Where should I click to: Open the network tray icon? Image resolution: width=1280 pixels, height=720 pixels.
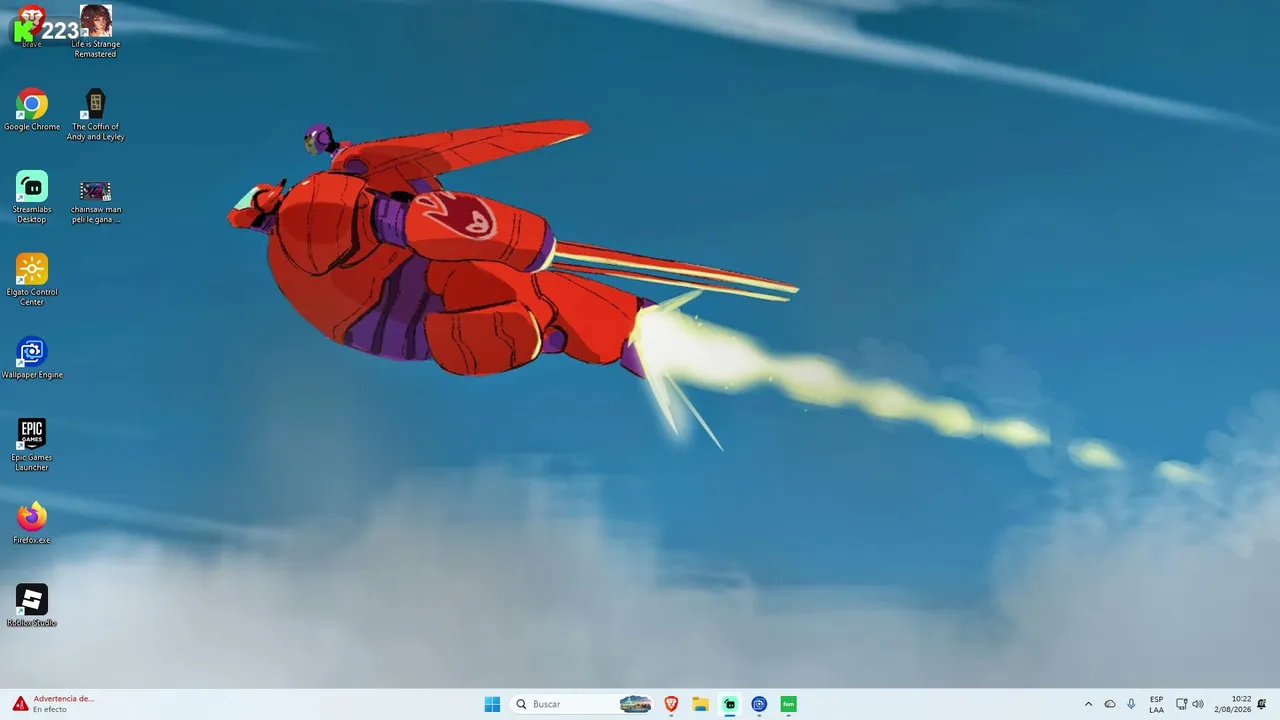[1181, 704]
